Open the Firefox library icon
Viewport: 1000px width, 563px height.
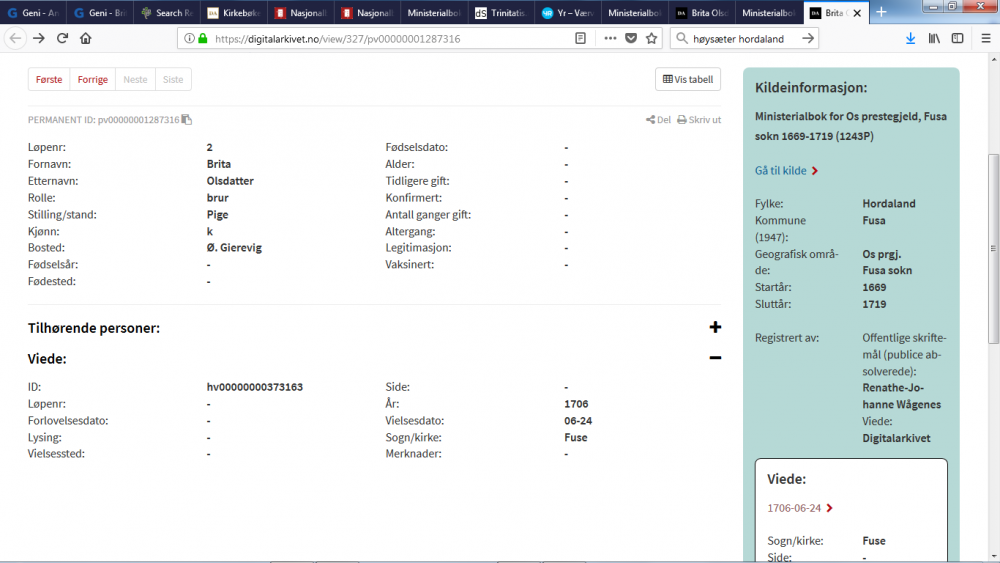pos(934,38)
